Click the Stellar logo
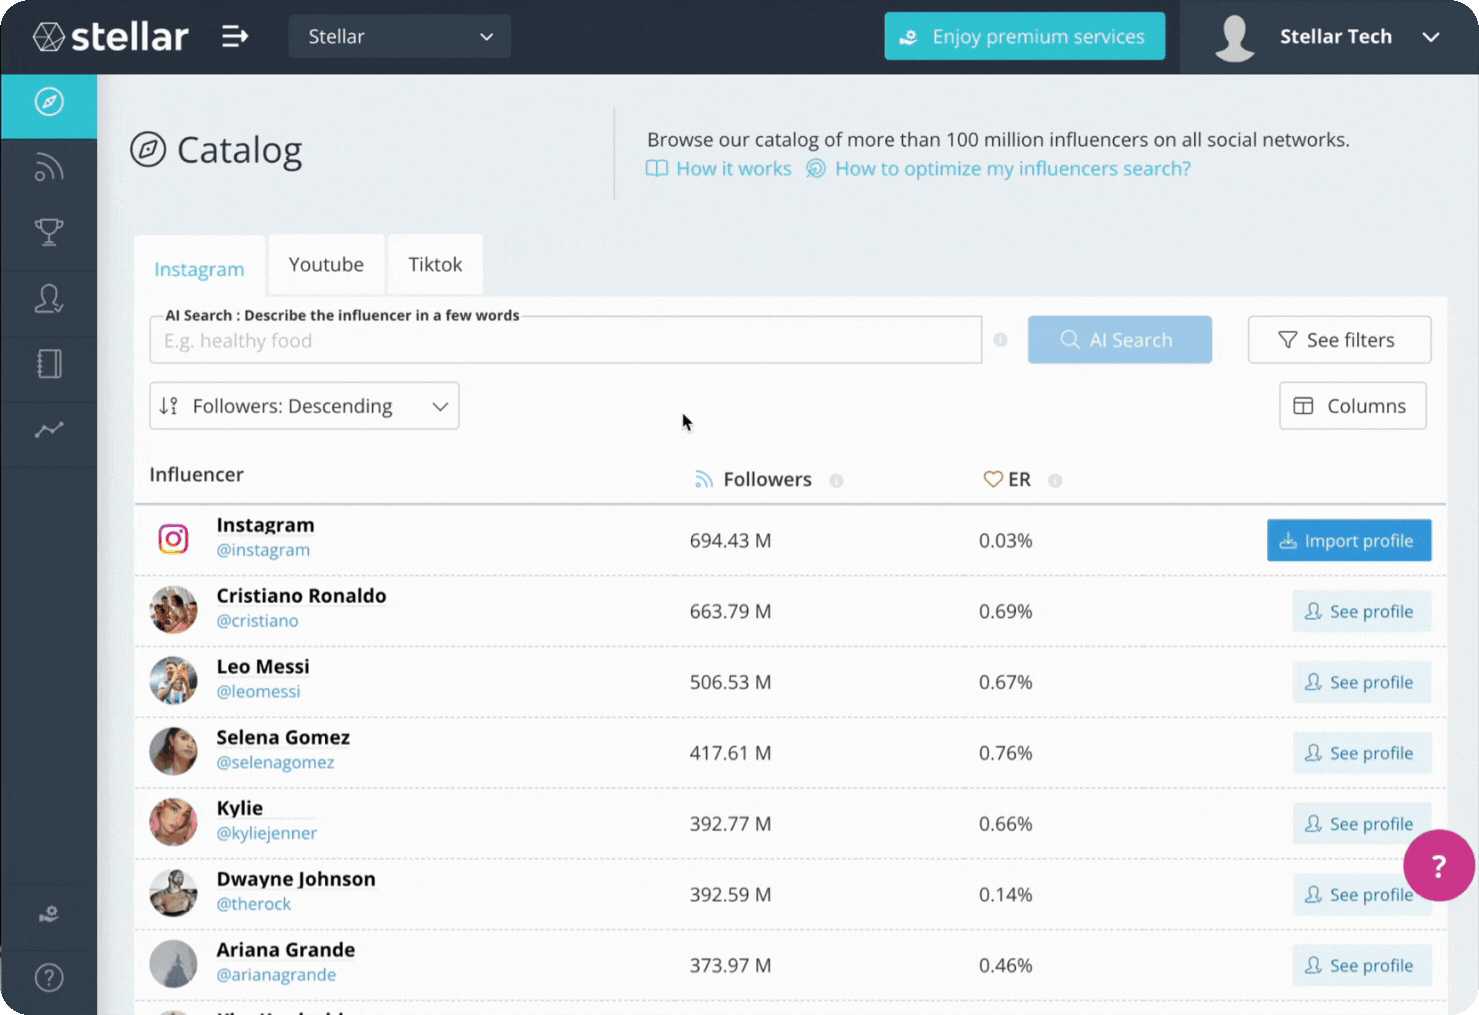The image size is (1479, 1015). tap(110, 37)
